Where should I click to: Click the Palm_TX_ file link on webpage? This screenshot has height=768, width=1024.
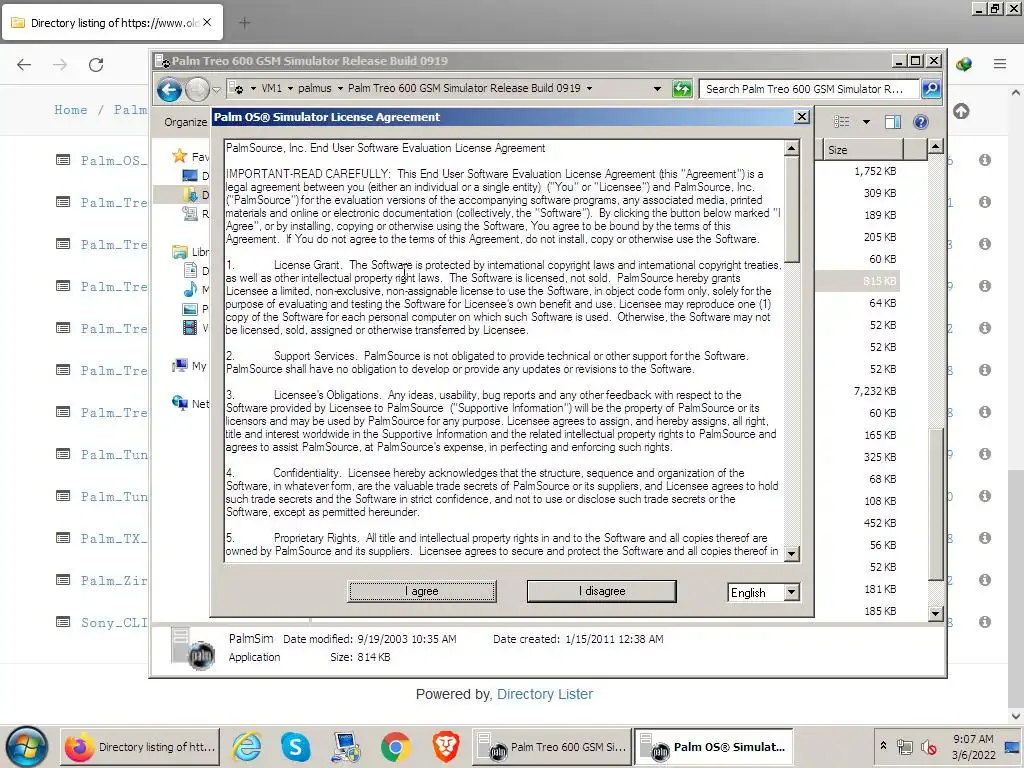[114, 539]
